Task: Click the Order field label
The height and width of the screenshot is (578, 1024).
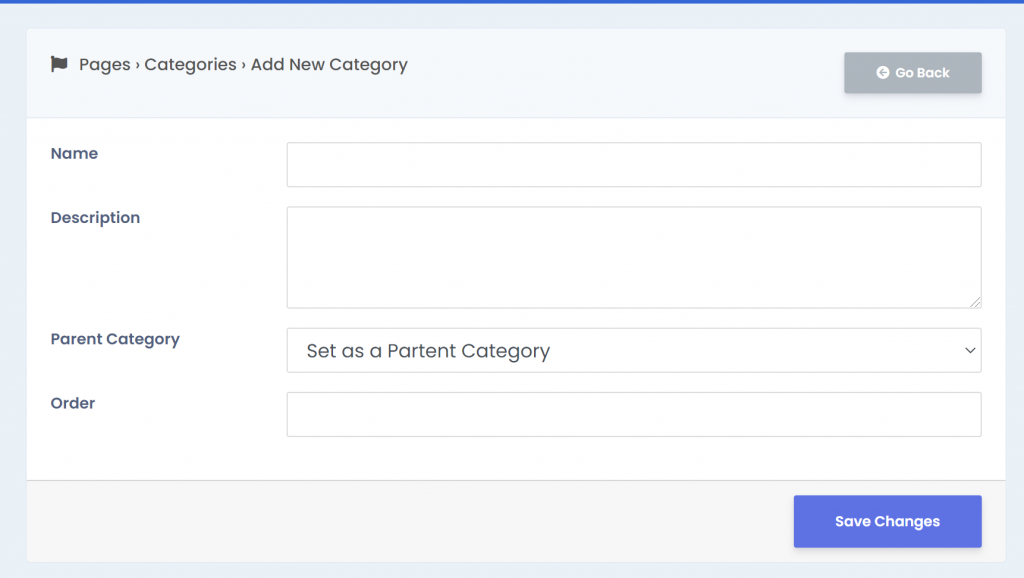Action: [73, 403]
